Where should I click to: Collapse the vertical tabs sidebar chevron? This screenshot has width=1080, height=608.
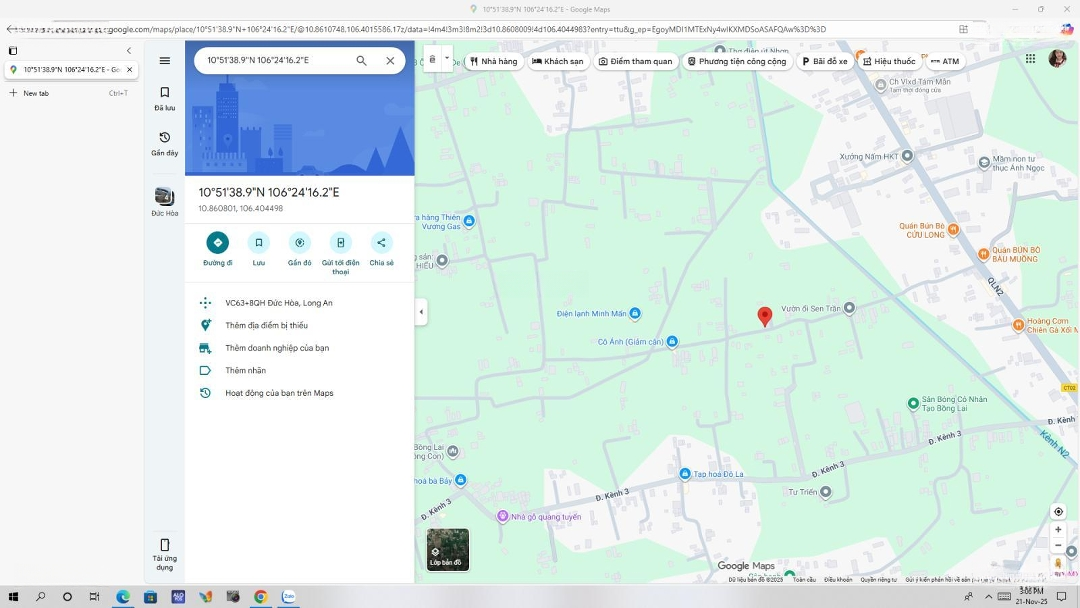(129, 51)
